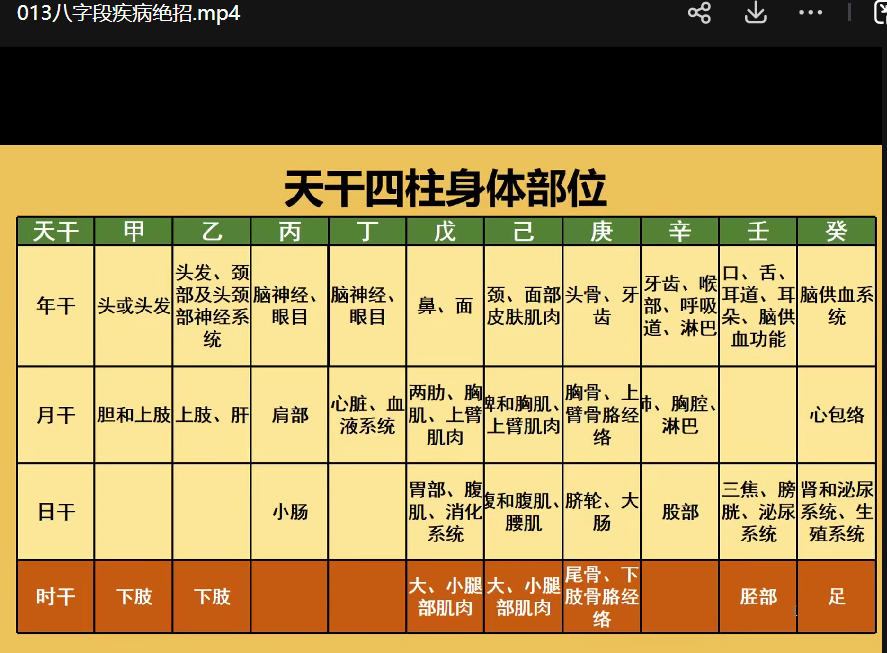Click the 小肠 cell in 日干 row
The height and width of the screenshot is (653, 887).
pos(290,511)
